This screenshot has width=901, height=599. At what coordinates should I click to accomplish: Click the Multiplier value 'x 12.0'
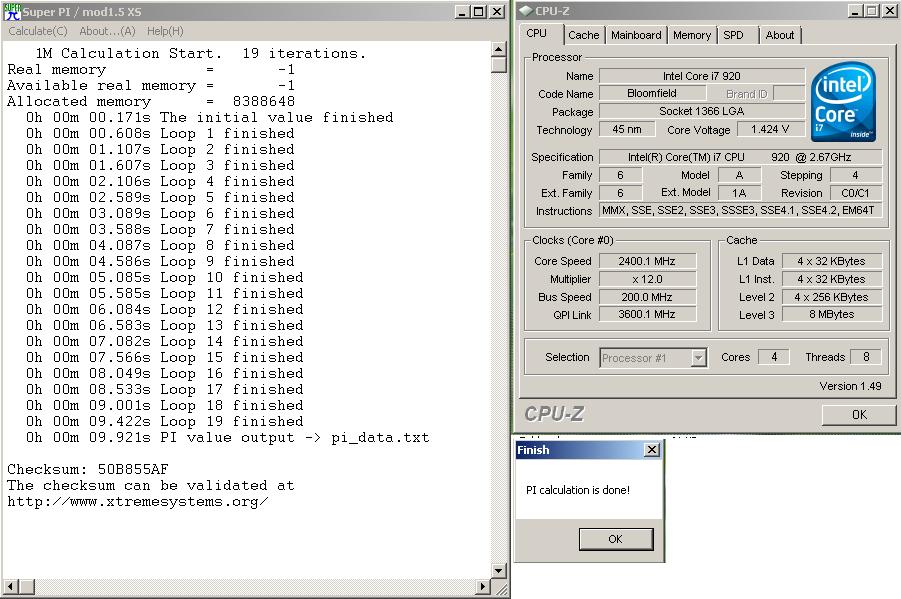tap(647, 279)
